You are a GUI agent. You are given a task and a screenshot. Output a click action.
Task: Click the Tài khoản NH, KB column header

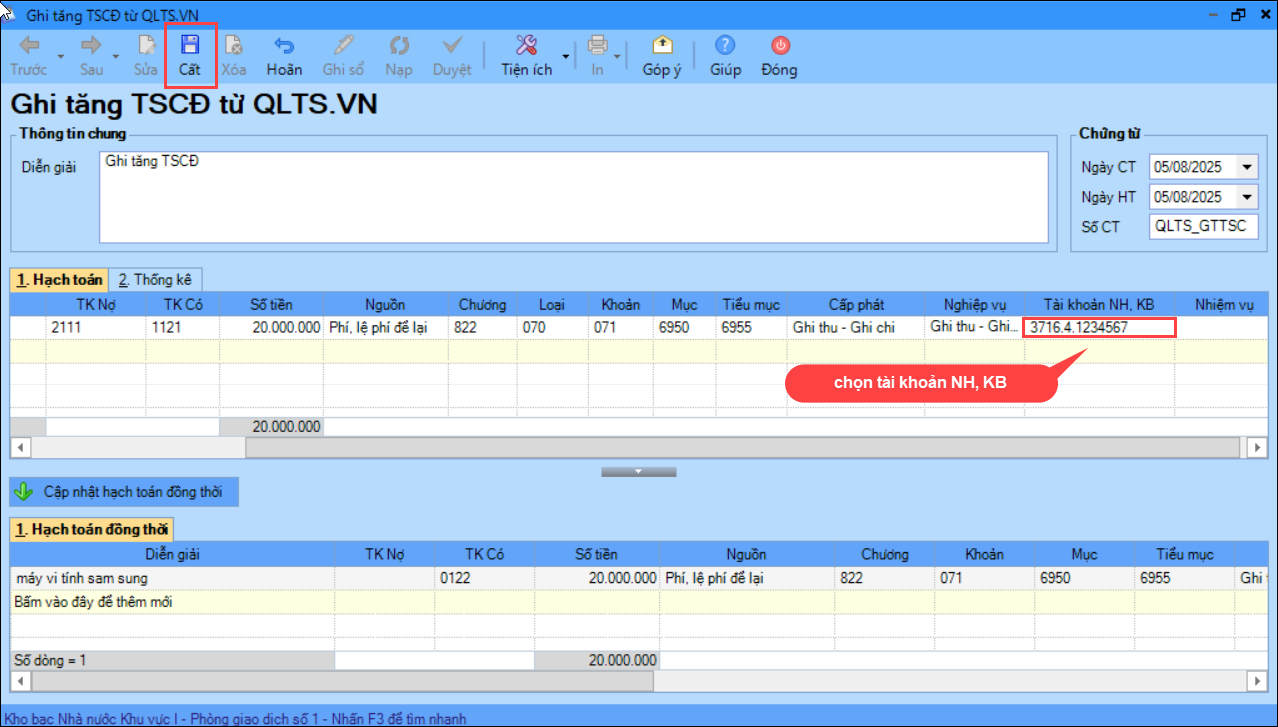(x=1099, y=304)
